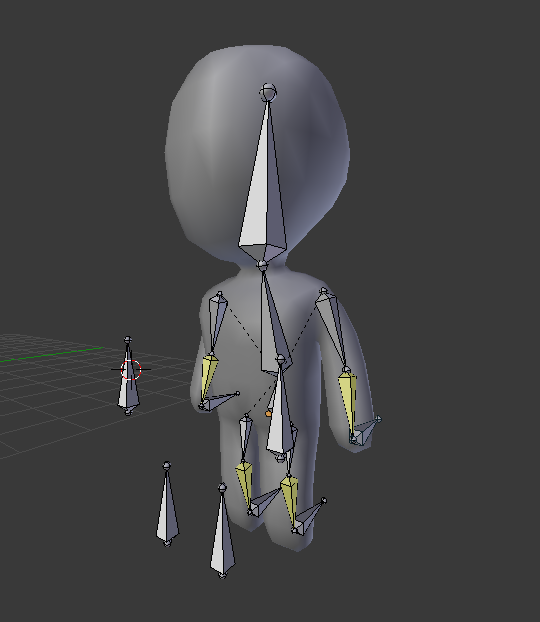This screenshot has height=622, width=540.
Task: Select the yellow forearm bone on screen-right arm
Action: (348, 401)
